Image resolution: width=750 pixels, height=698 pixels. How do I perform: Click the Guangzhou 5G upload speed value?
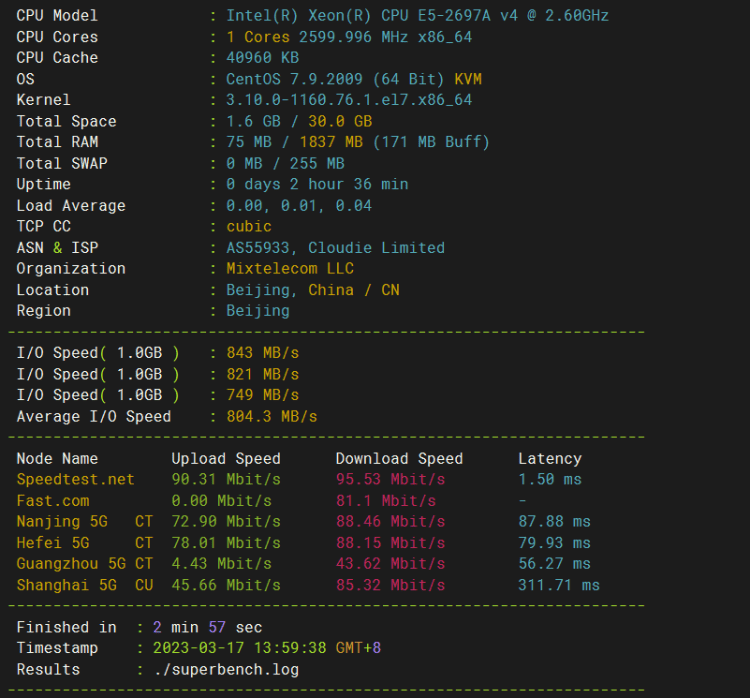[226, 564]
